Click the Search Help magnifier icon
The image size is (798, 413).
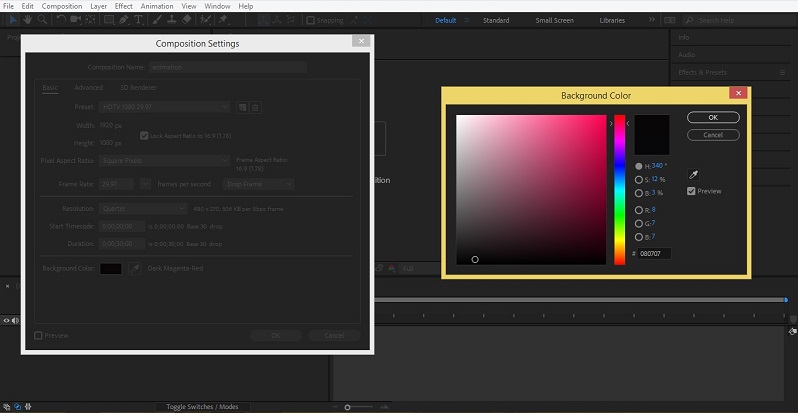coord(690,20)
